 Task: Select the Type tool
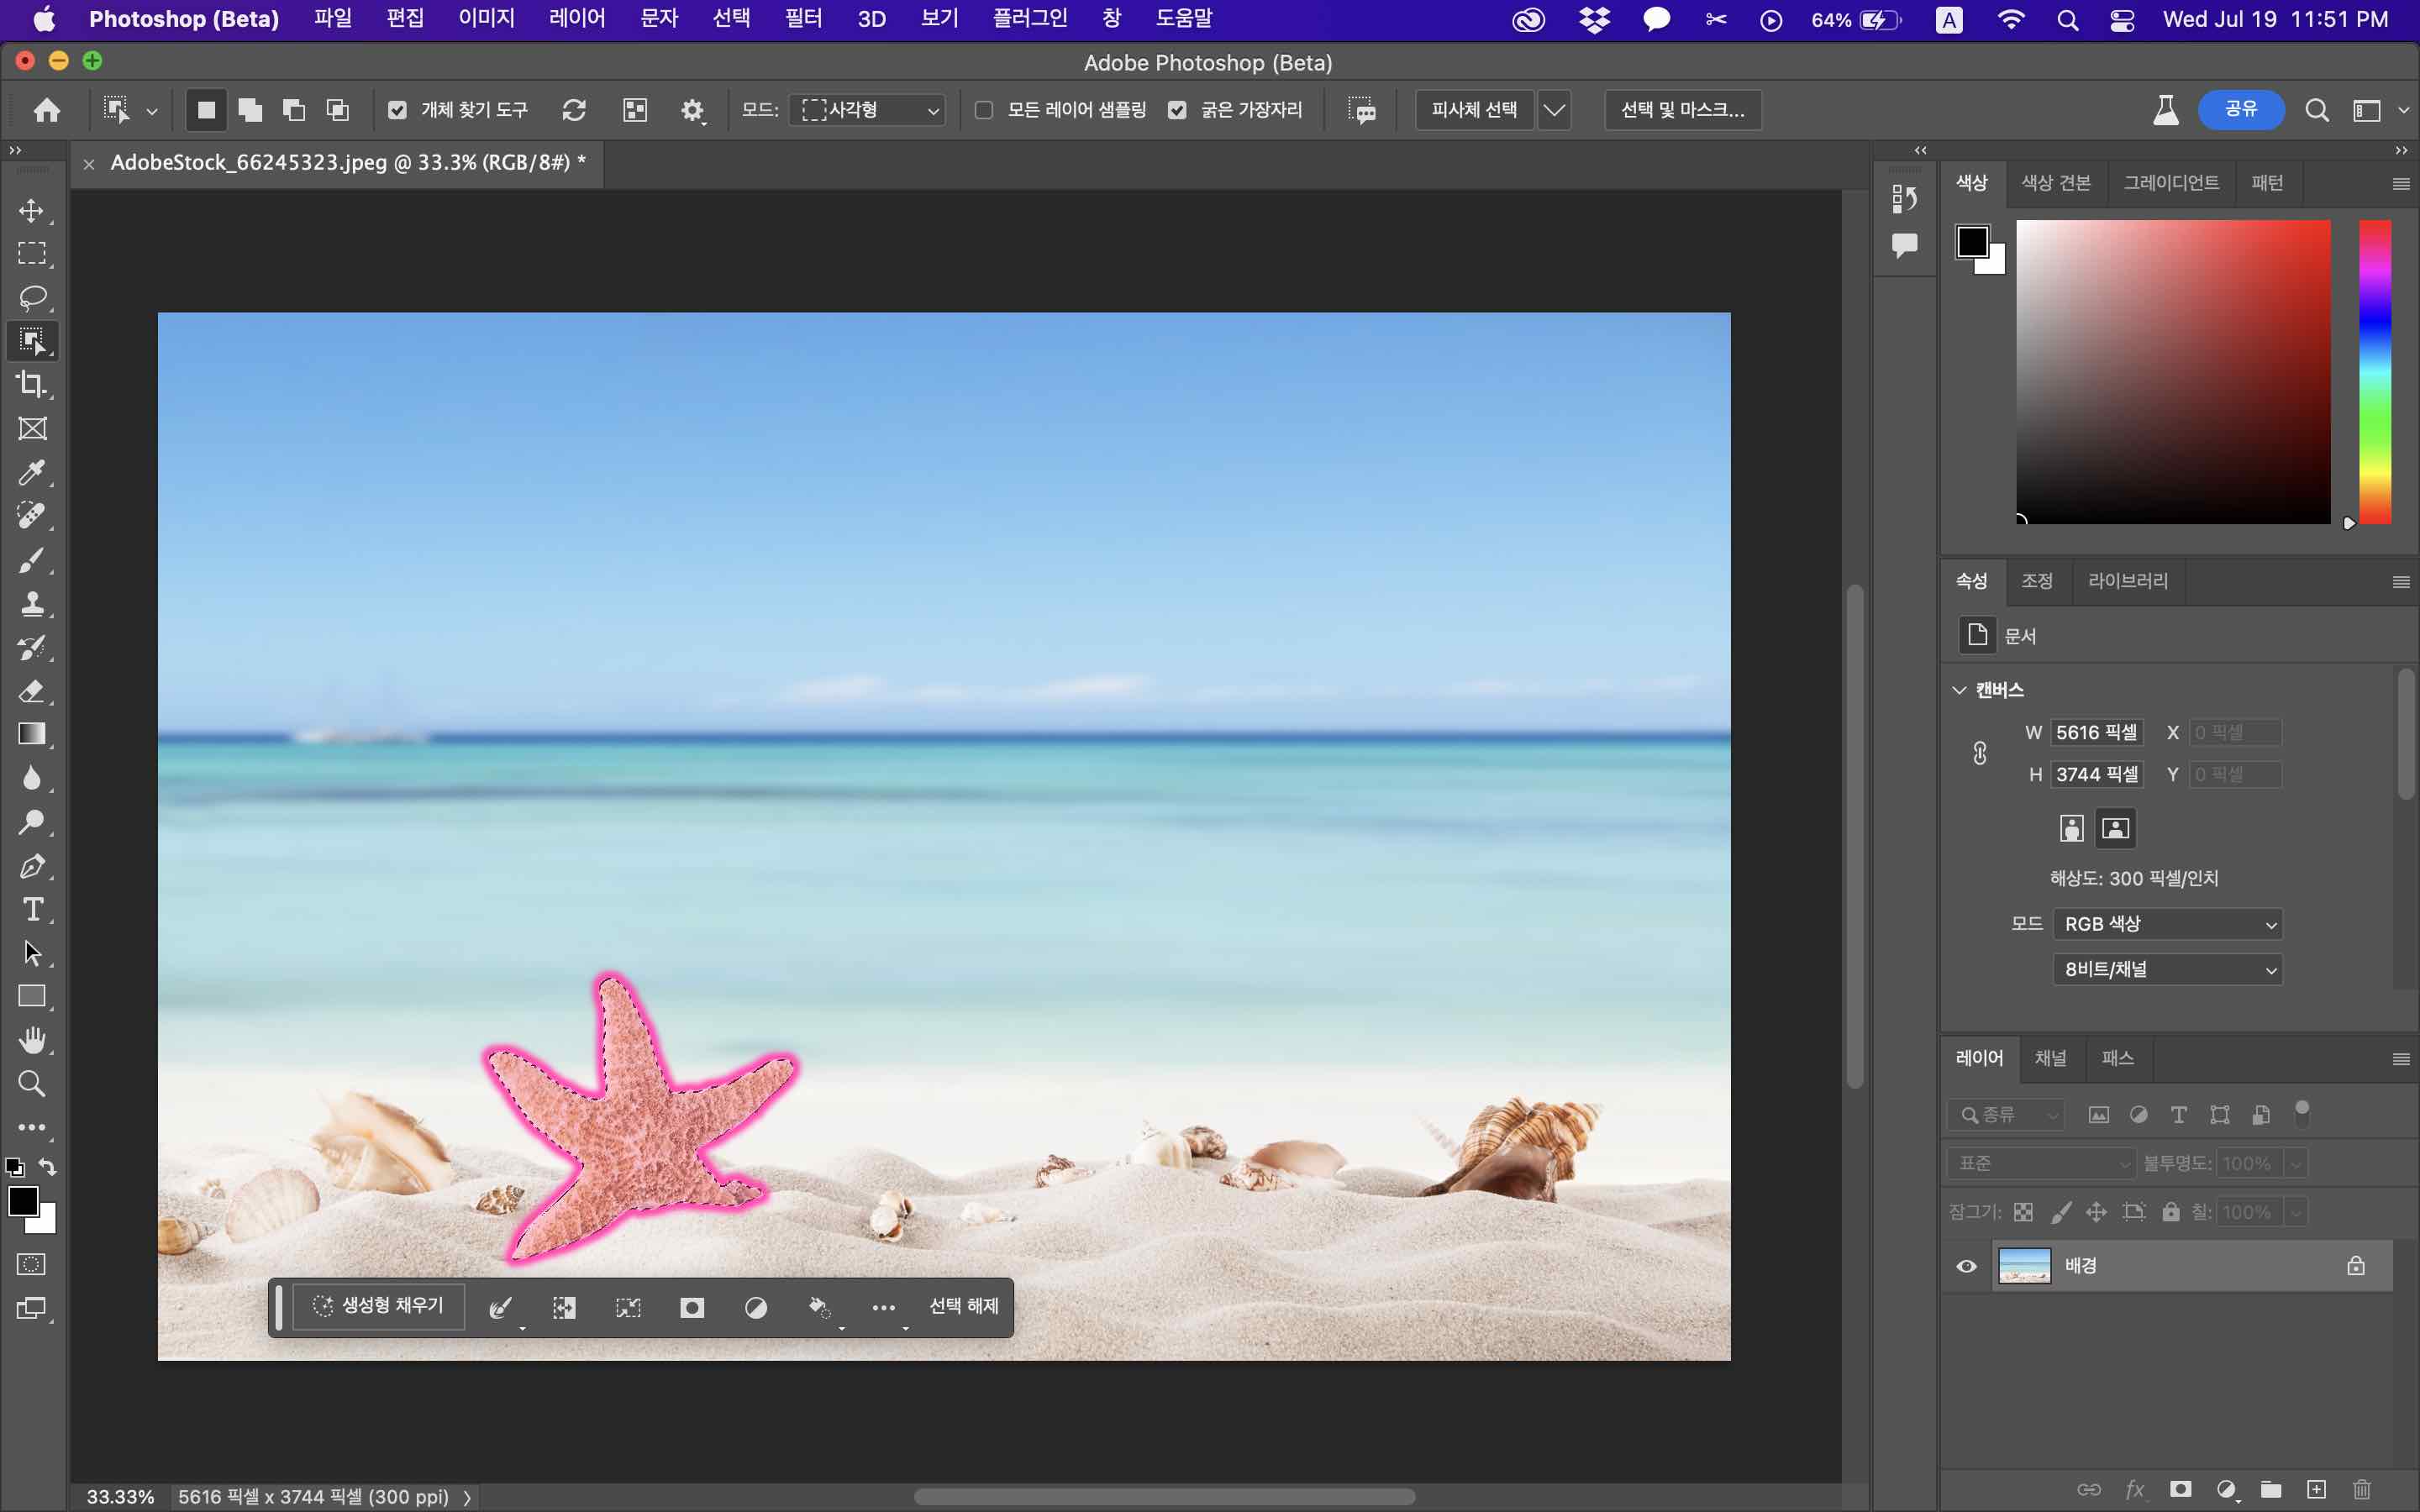coord(32,909)
